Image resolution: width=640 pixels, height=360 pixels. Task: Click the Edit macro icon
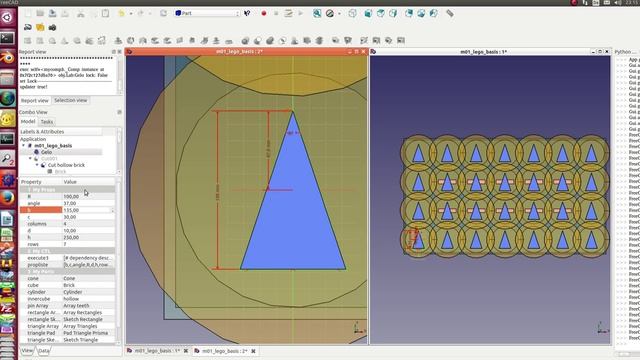[x=289, y=13]
